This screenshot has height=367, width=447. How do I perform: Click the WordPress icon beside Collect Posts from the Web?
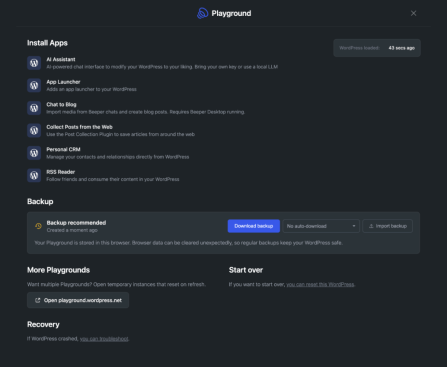[x=34, y=130]
